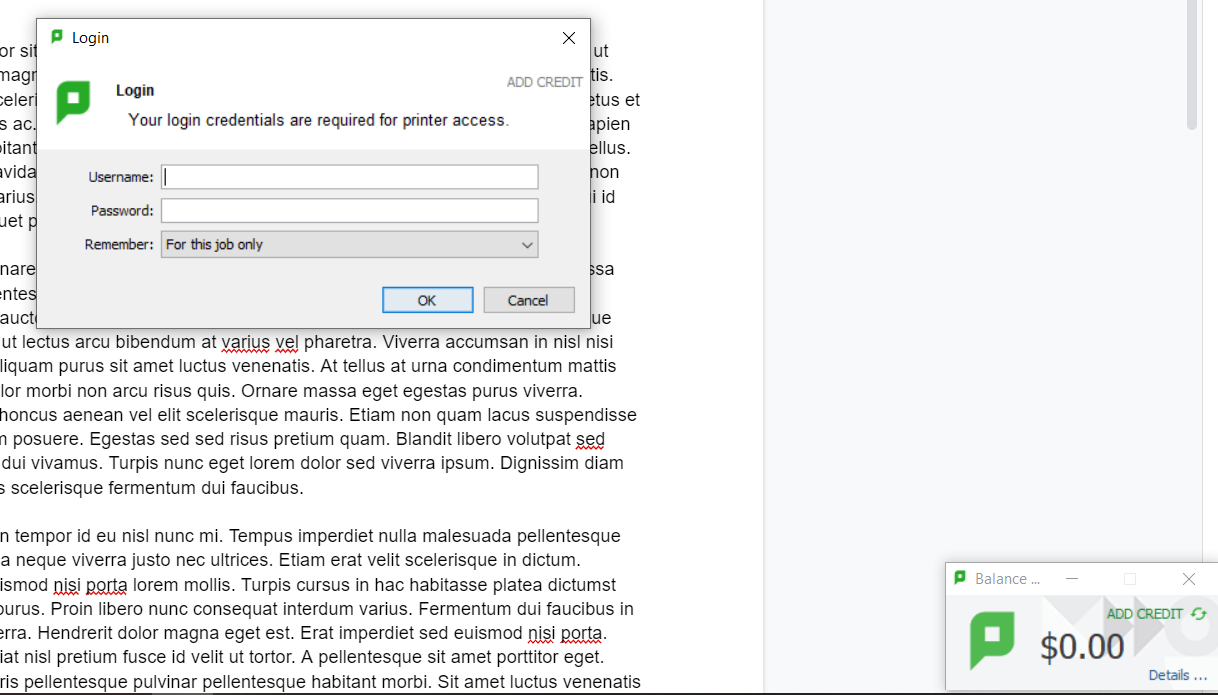The width and height of the screenshot is (1218, 695).
Task: Refresh balance with green refresh icon
Action: tap(1198, 614)
